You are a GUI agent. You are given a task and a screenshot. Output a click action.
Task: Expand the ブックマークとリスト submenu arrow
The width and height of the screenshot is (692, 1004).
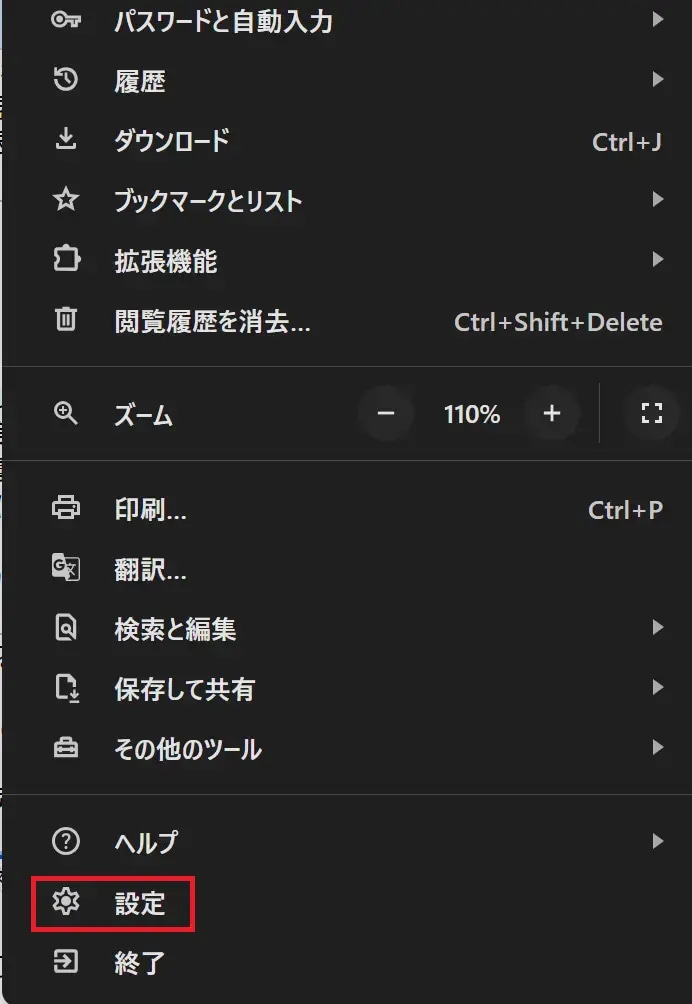pos(657,200)
